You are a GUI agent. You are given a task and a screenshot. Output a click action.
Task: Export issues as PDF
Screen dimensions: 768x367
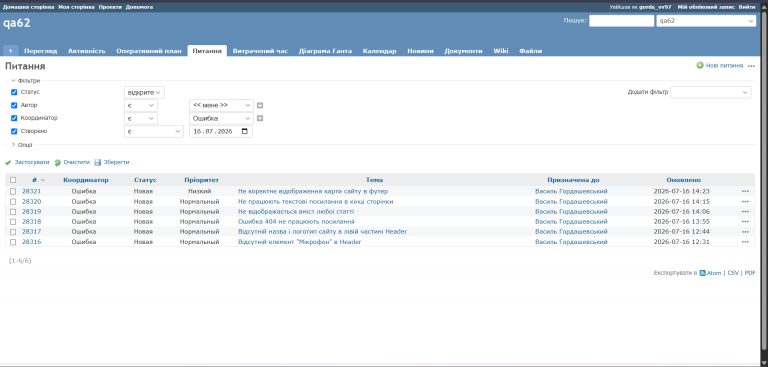coord(750,273)
